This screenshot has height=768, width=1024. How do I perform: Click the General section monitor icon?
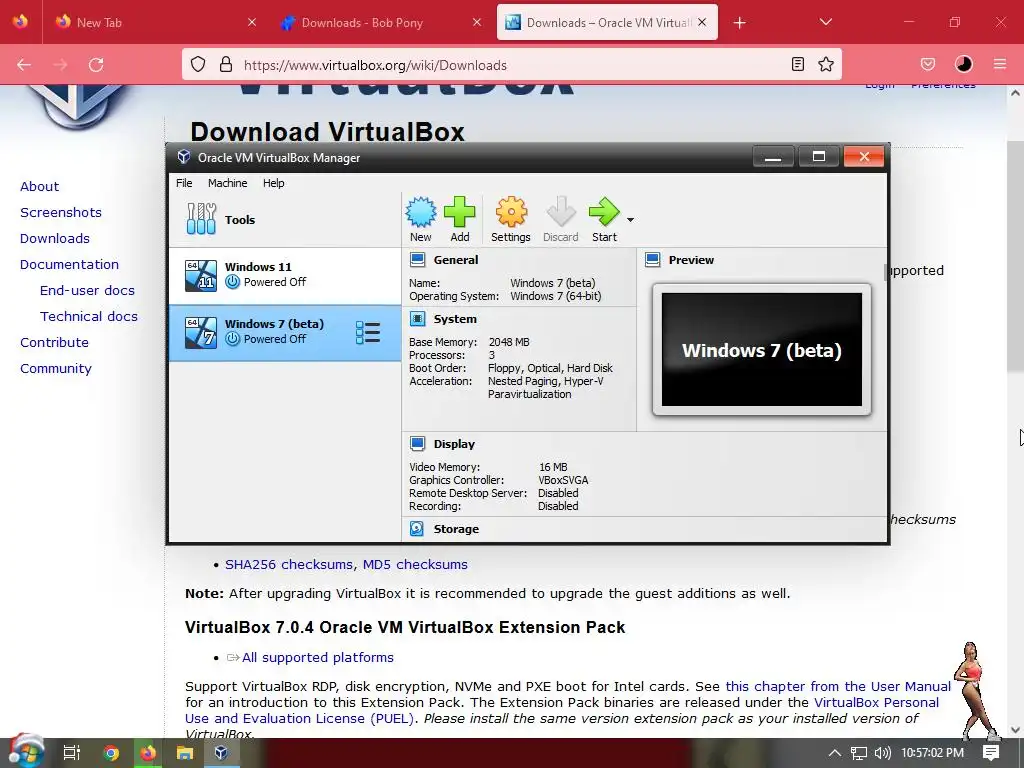point(417,260)
